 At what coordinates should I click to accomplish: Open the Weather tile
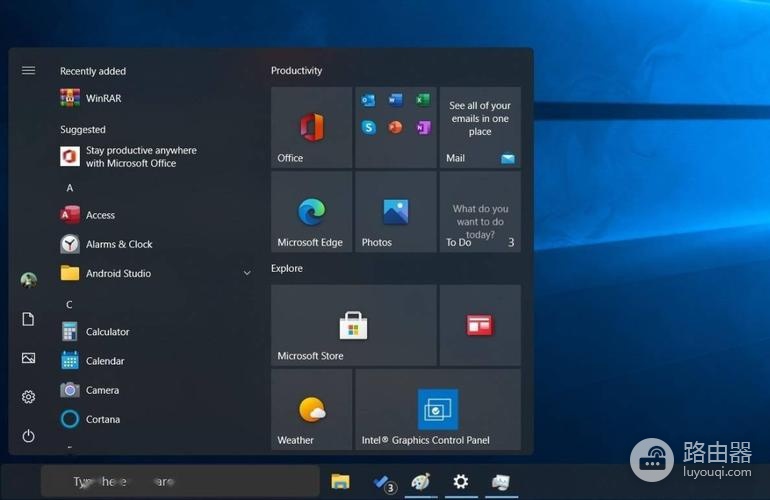311,410
